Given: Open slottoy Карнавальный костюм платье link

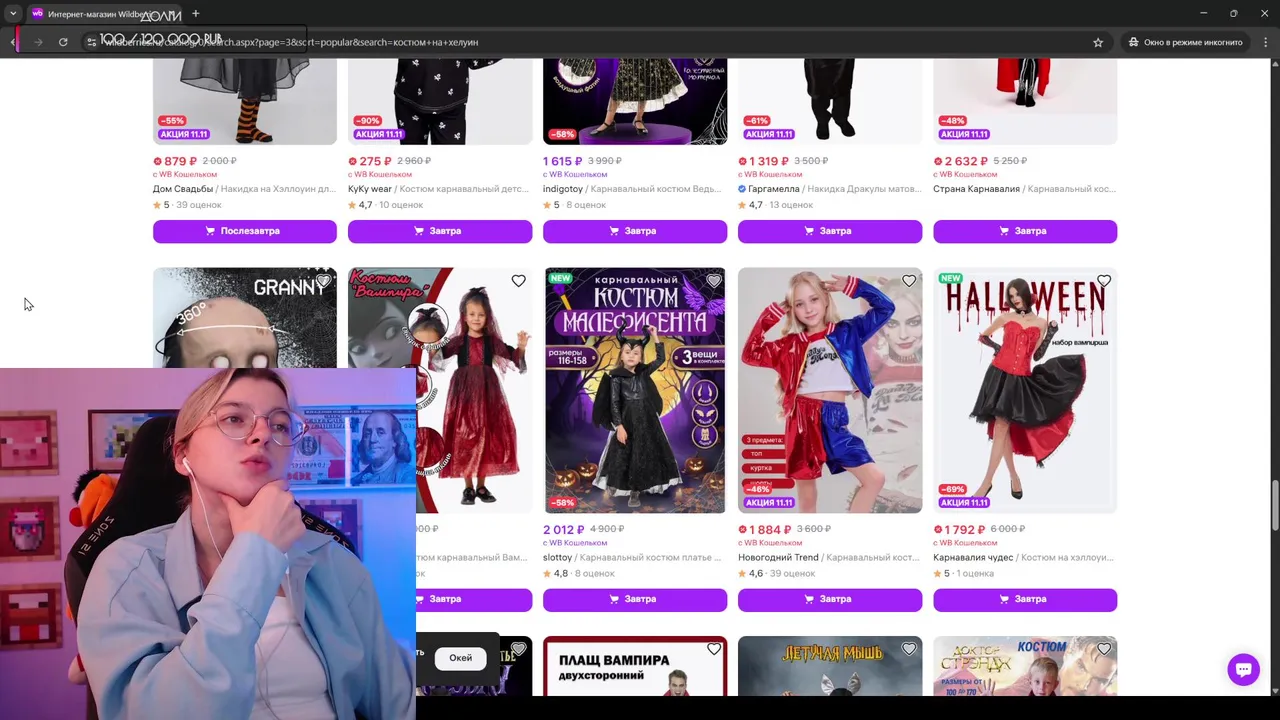Looking at the screenshot, I should click(634, 557).
